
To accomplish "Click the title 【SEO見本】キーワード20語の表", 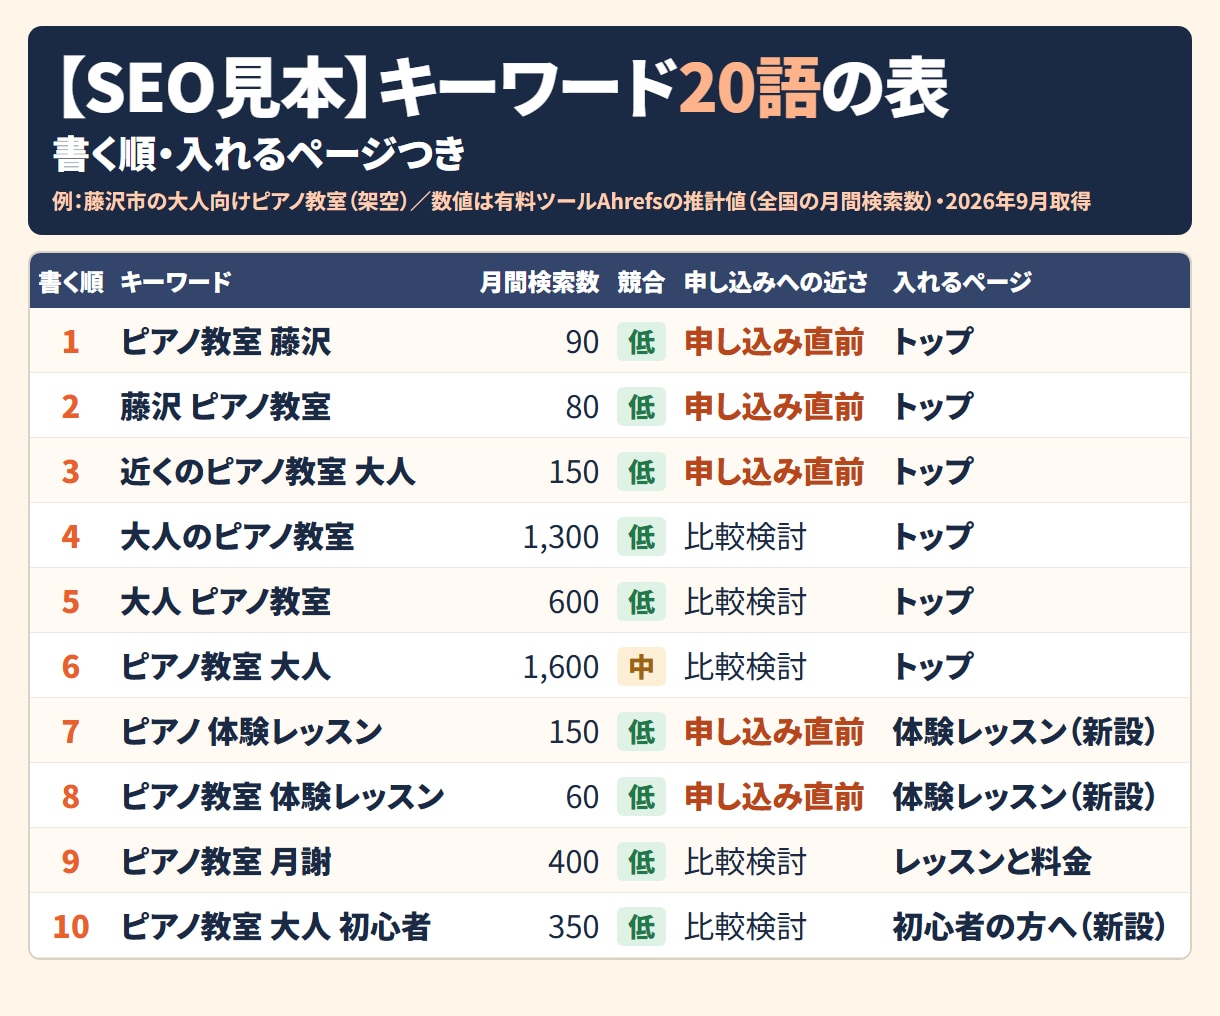I will click(x=499, y=88).
